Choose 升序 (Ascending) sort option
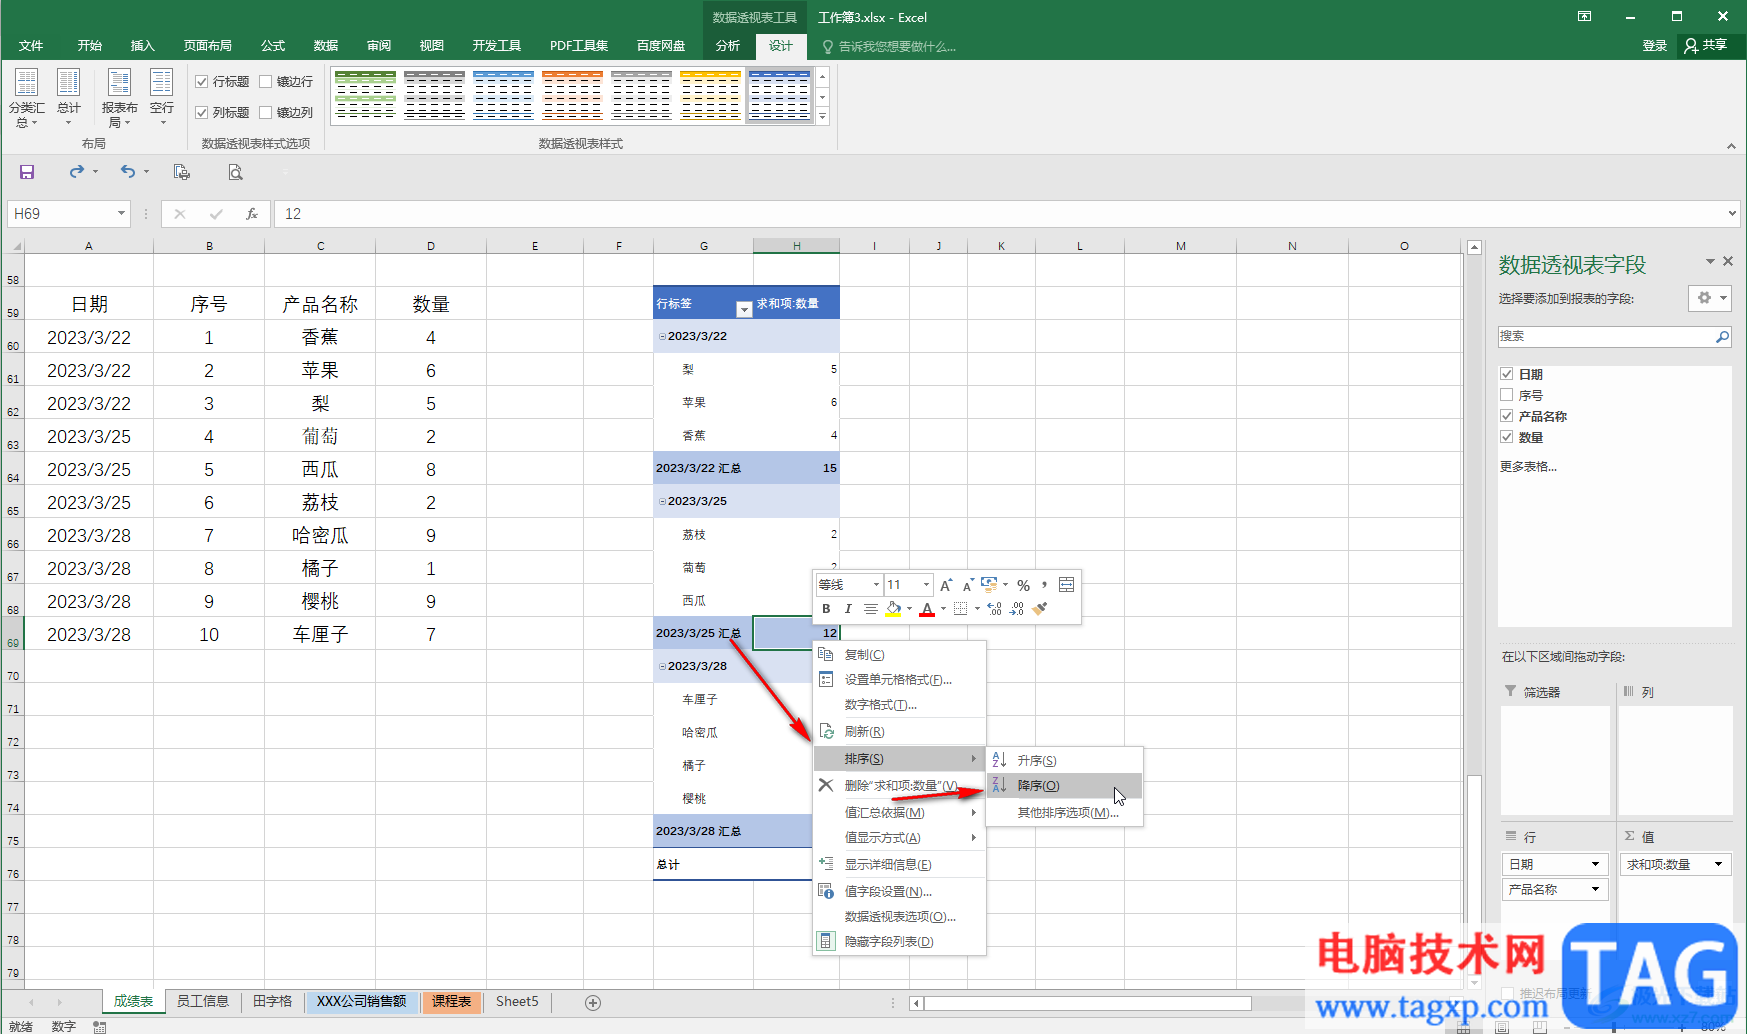The image size is (1747, 1034). 1064,761
